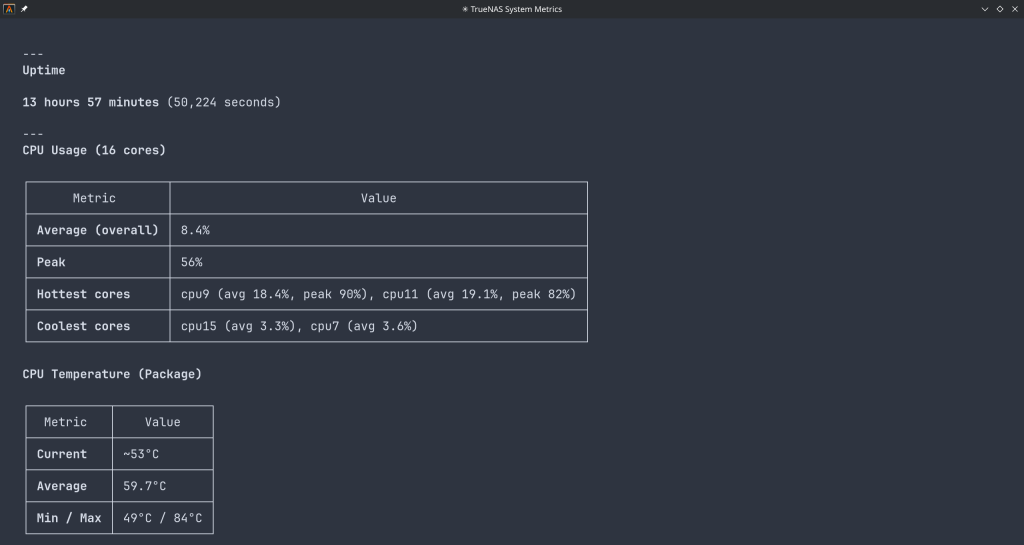This screenshot has width=1024, height=545.
Task: Select the Coolest cores row label
Action: [83, 326]
